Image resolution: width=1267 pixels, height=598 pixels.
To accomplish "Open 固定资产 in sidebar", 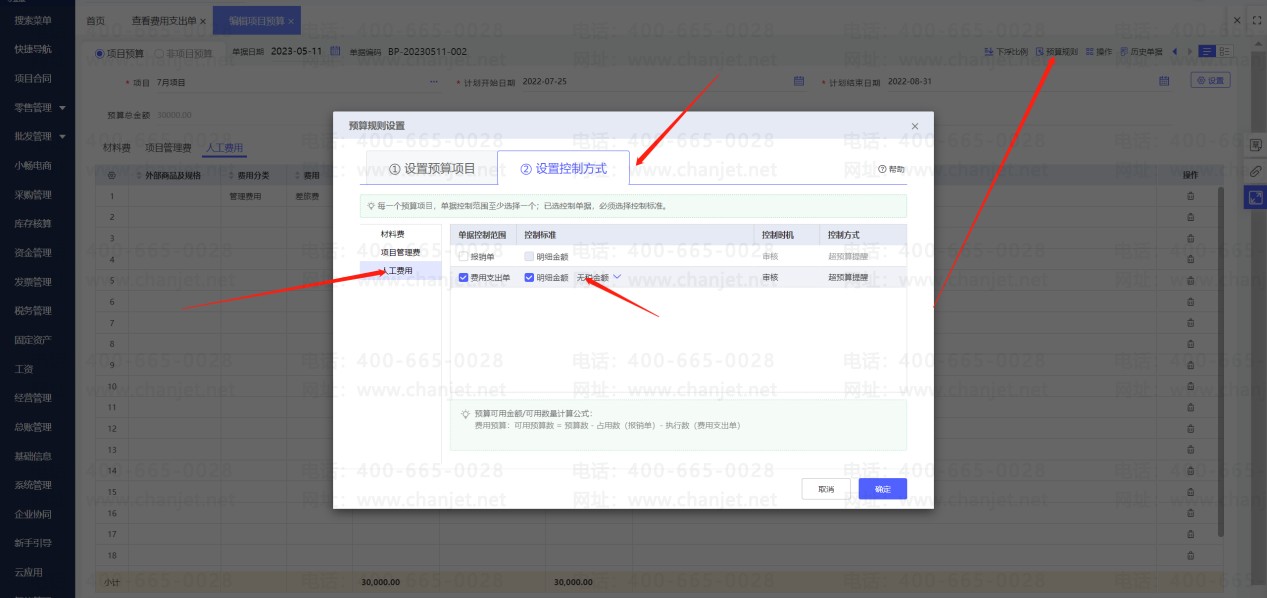I will (x=33, y=339).
